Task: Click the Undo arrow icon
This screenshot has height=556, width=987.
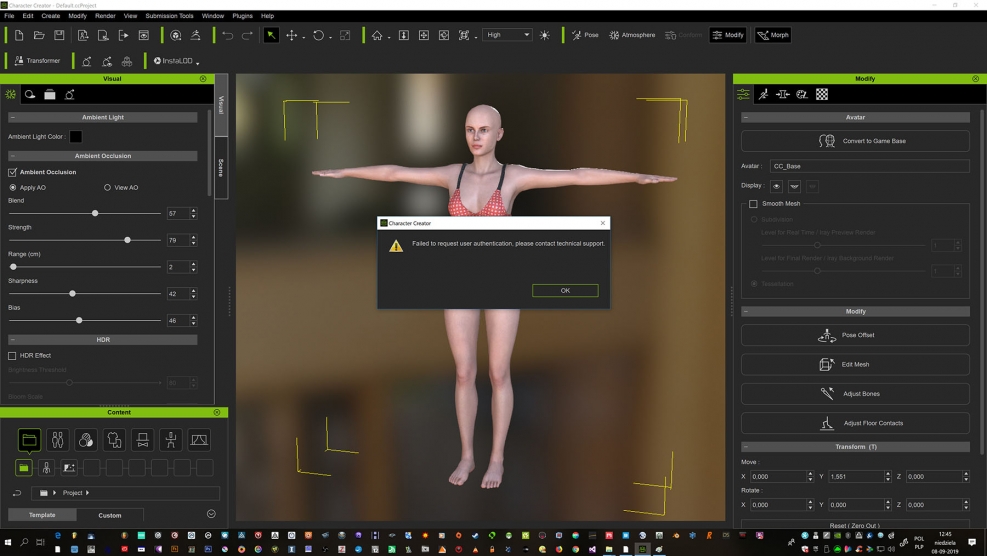Action: coord(228,35)
